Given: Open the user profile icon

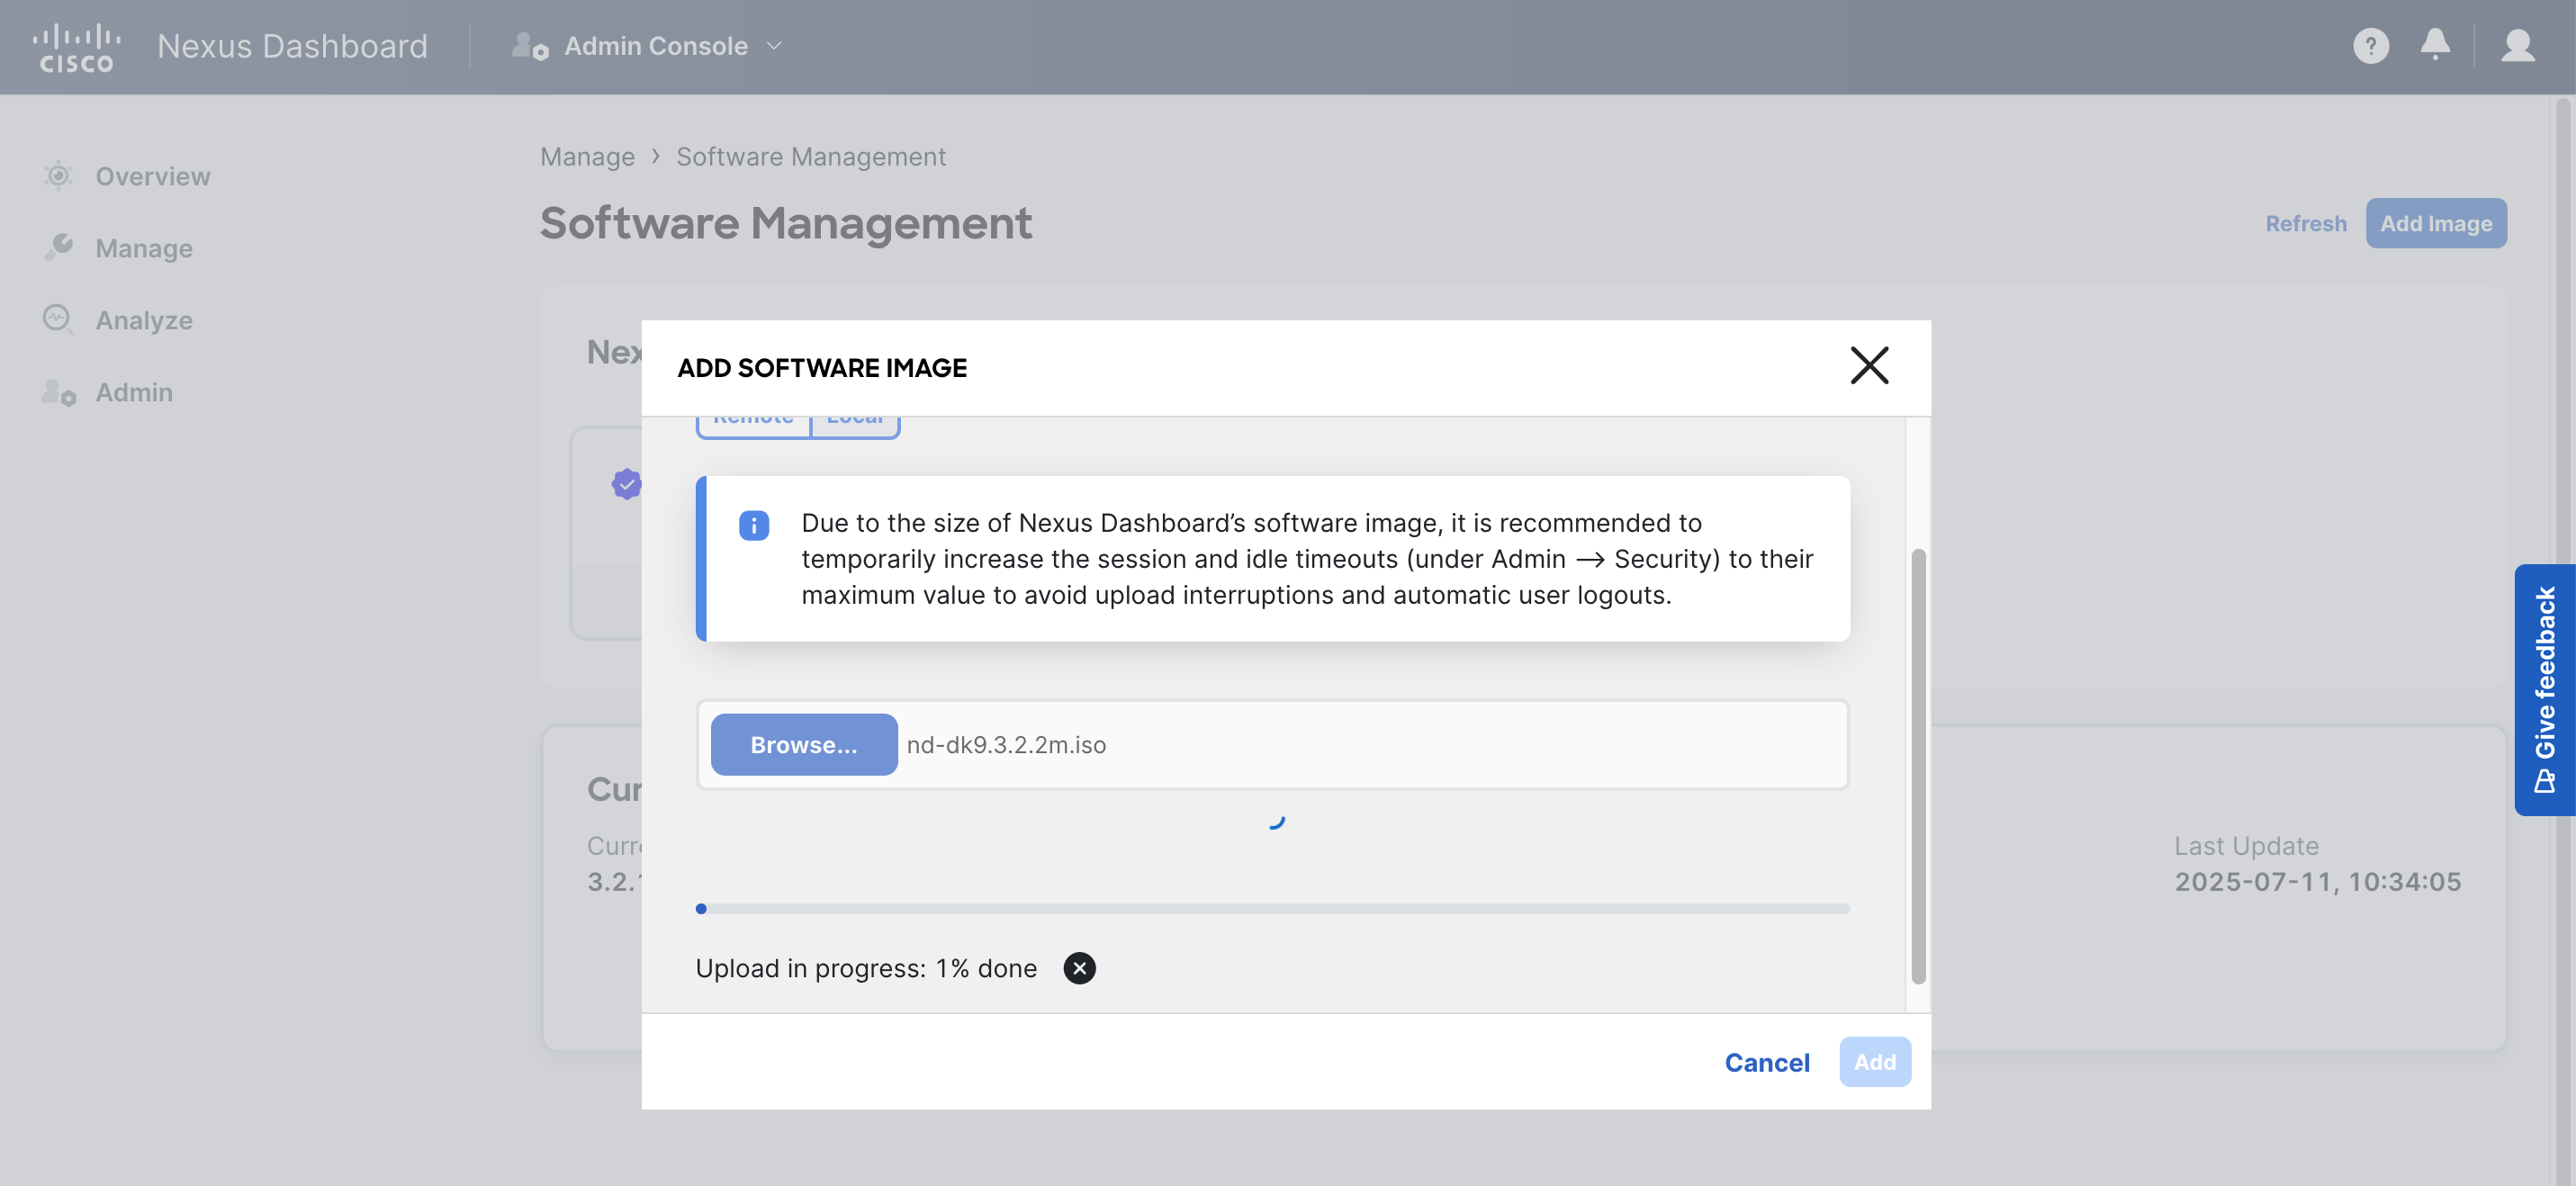Looking at the screenshot, I should (2517, 46).
